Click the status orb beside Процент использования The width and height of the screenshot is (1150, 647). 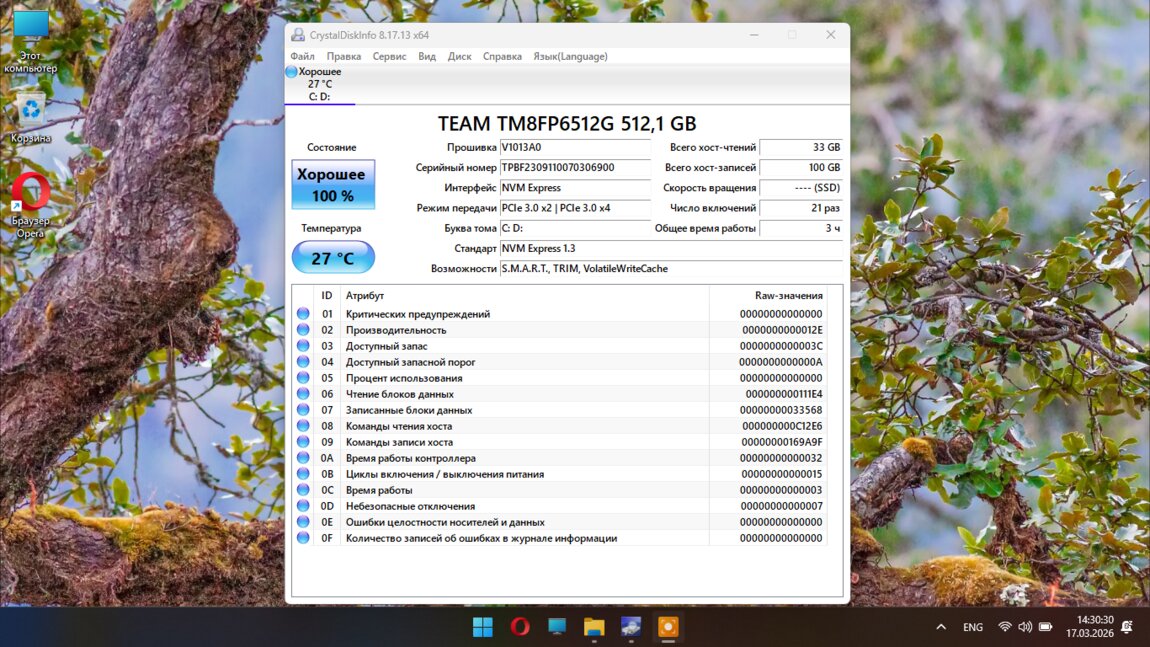[x=303, y=378]
